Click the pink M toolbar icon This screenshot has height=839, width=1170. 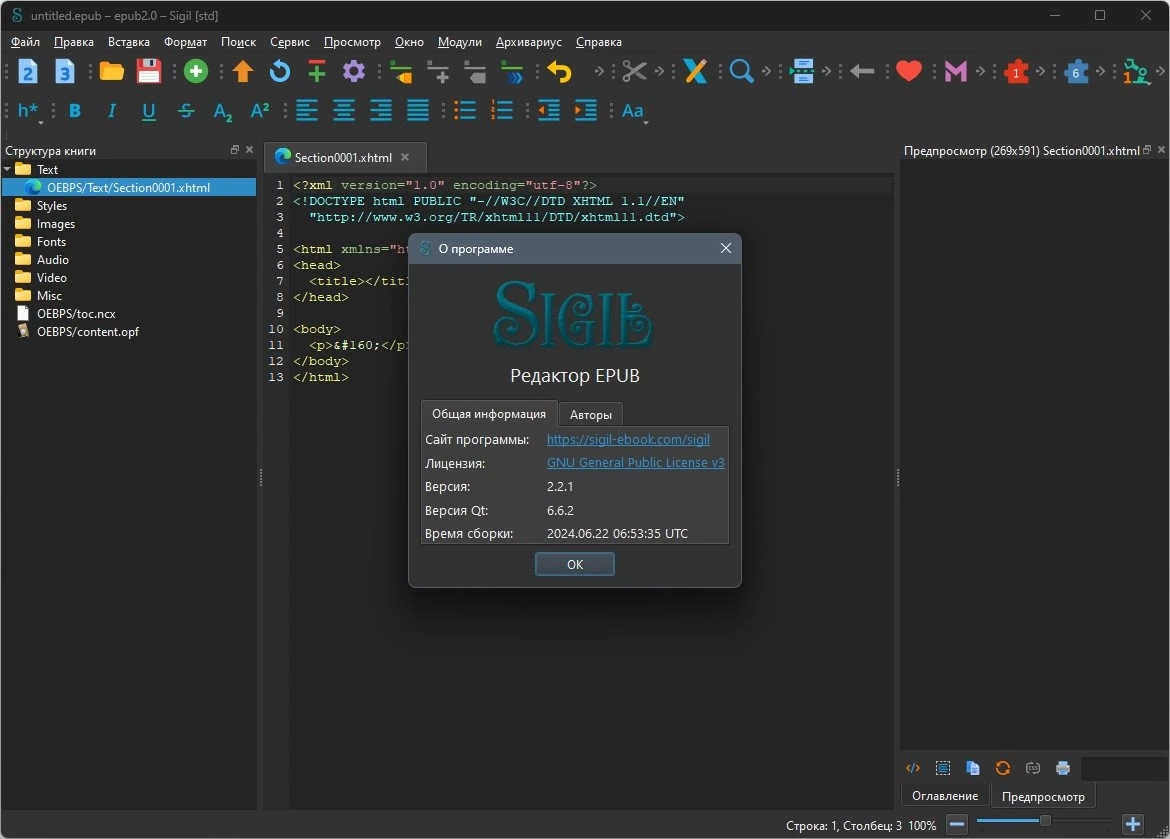point(956,72)
